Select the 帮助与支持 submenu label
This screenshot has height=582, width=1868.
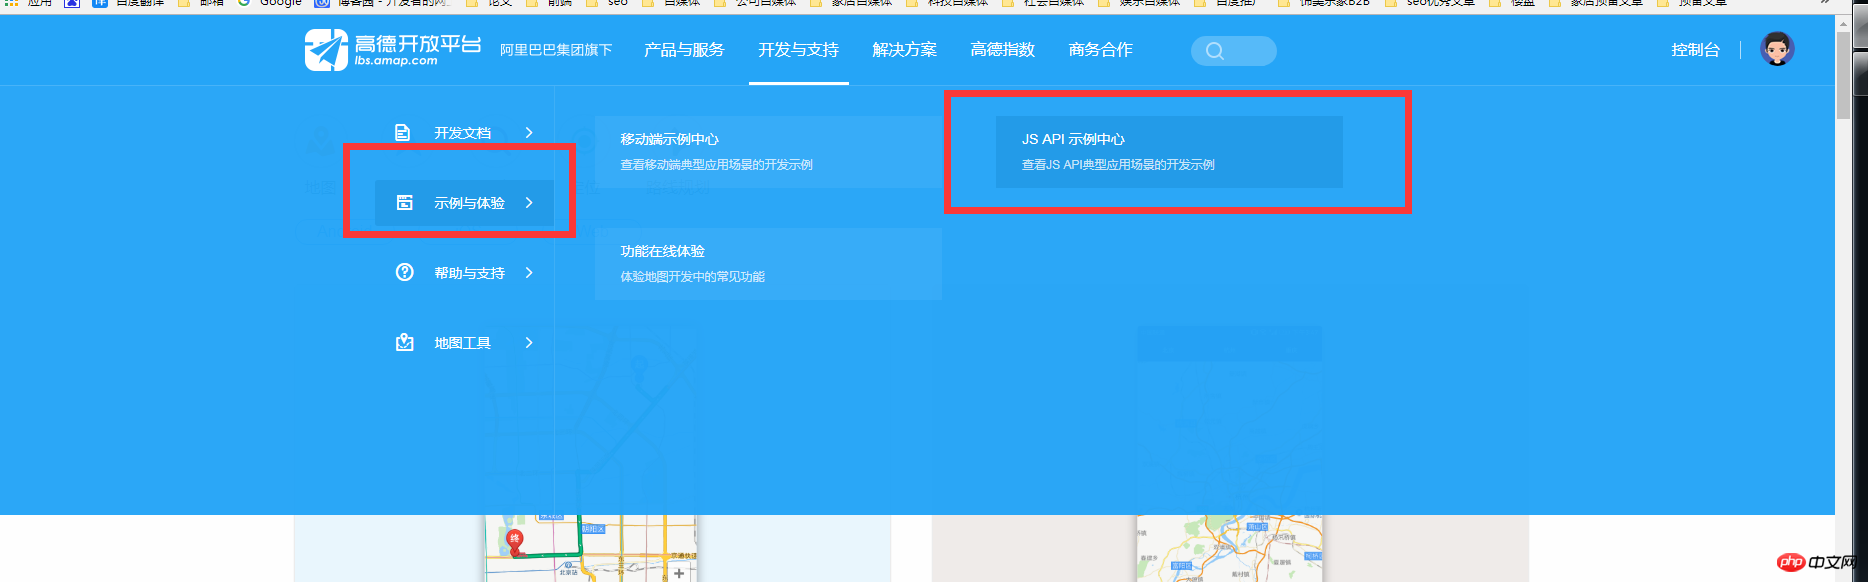[x=469, y=273]
